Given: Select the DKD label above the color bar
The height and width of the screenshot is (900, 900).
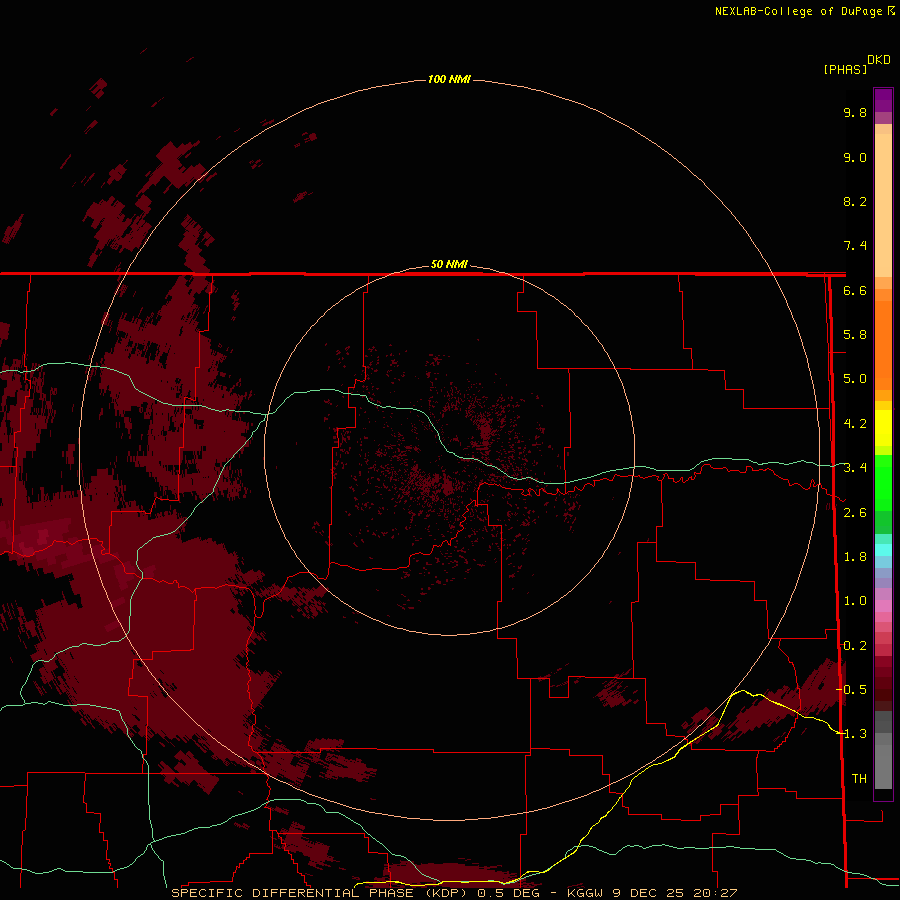Looking at the screenshot, I should click(879, 60).
